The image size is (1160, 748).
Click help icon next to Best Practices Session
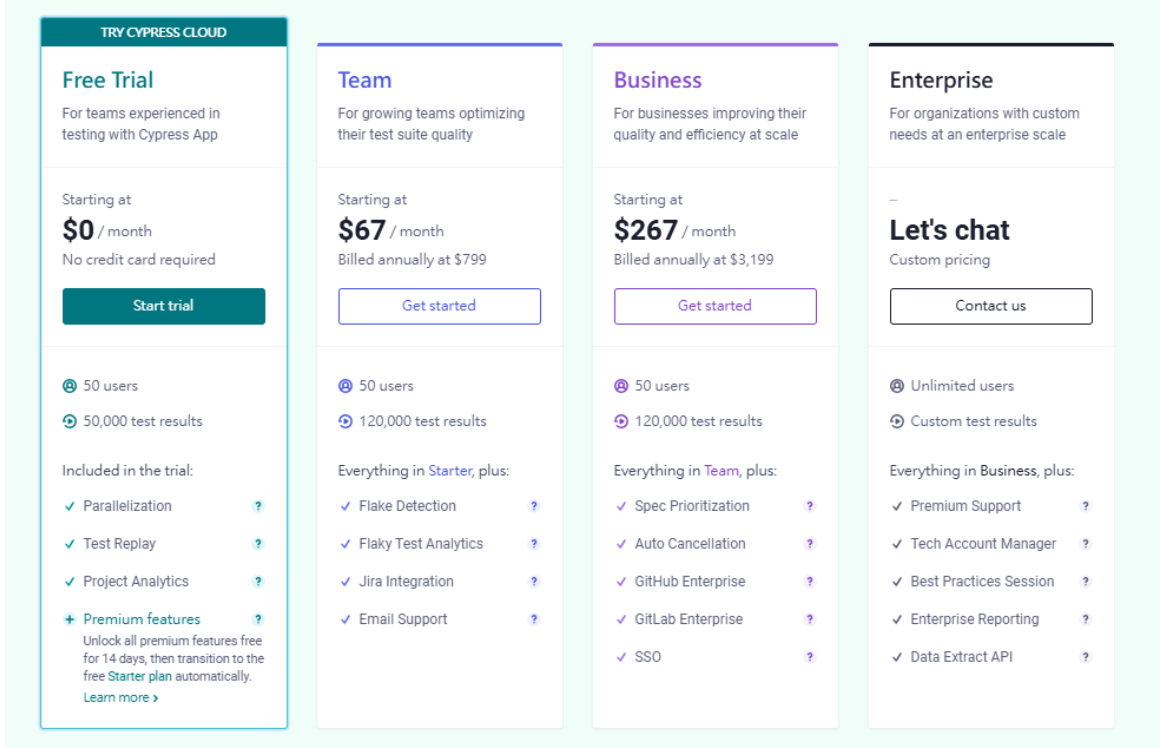tap(1085, 582)
